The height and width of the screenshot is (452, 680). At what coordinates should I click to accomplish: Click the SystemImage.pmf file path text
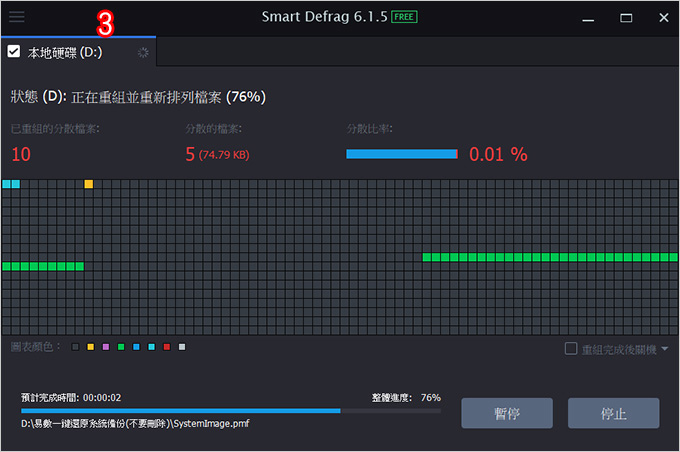pos(135,423)
